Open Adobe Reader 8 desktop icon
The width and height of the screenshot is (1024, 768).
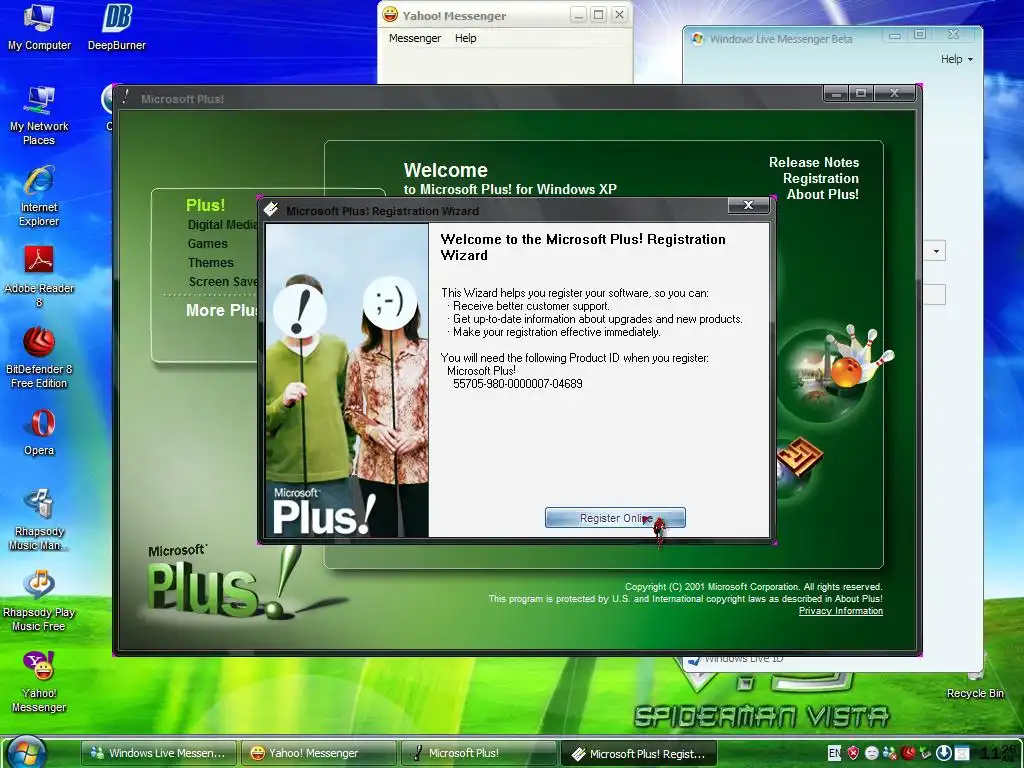point(39,277)
